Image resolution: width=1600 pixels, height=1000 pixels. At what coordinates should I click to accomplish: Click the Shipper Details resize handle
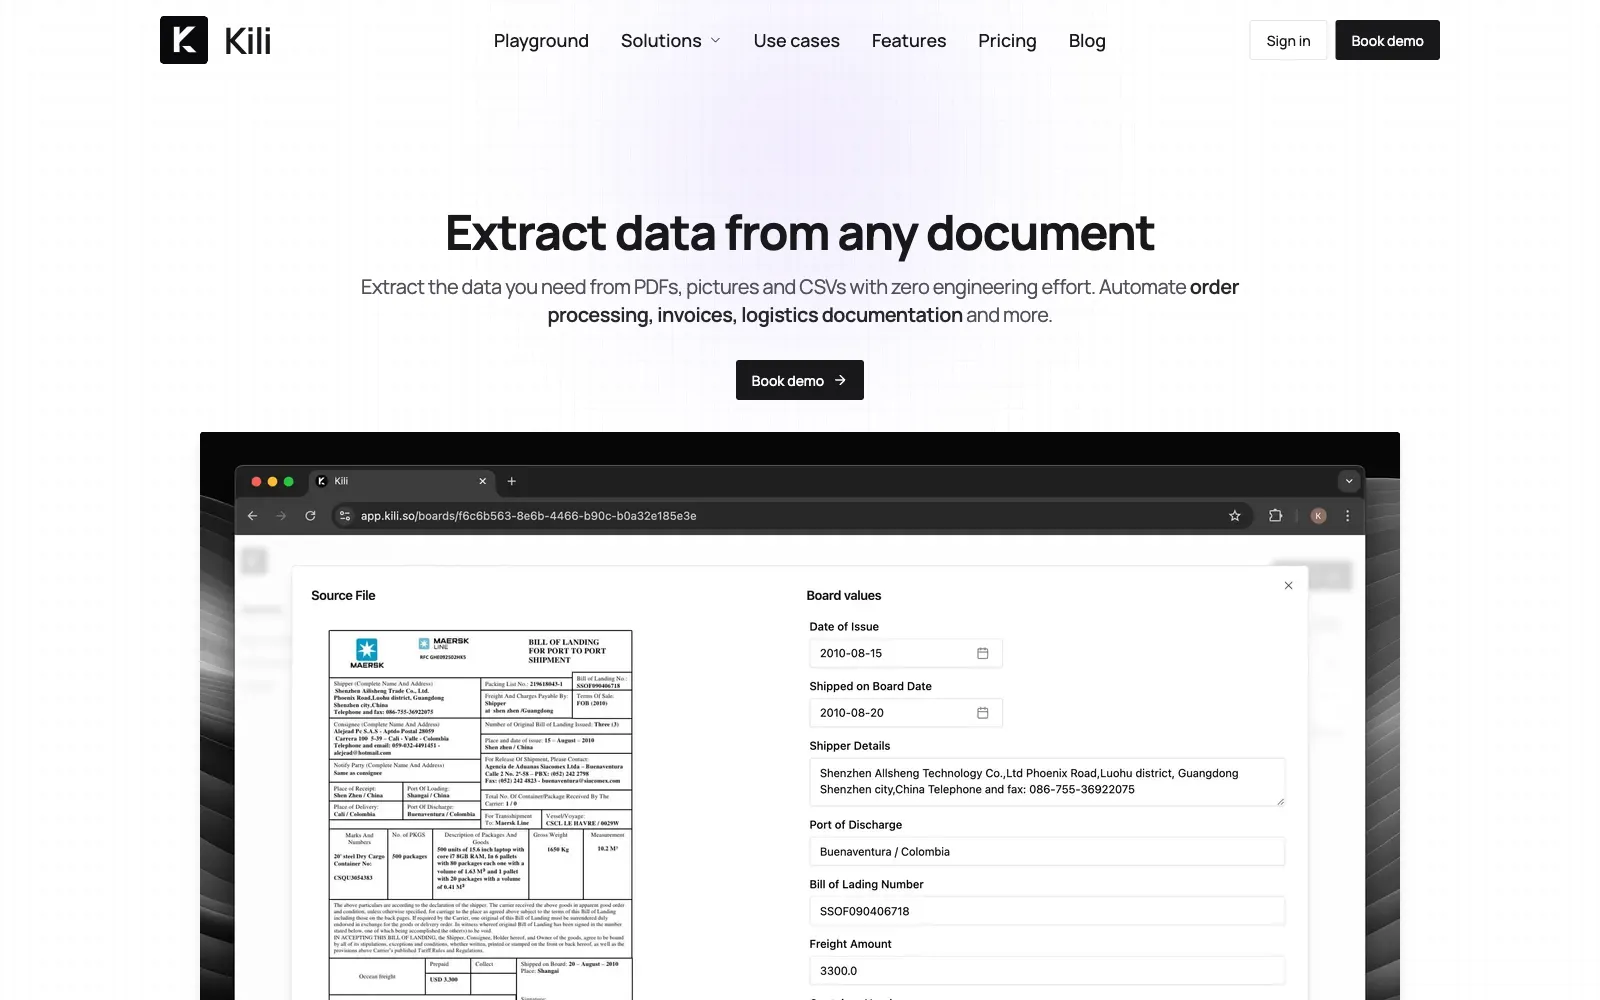[1279, 800]
